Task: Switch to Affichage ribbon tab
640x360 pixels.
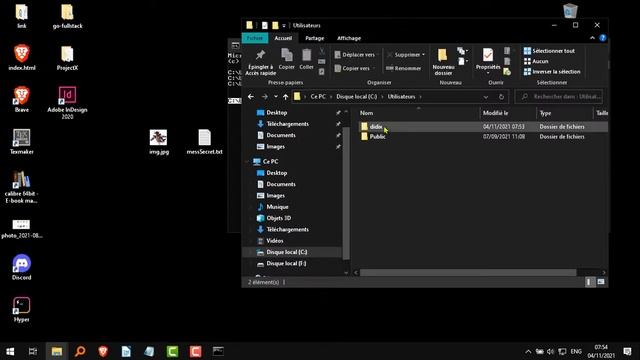Action: pos(349,38)
